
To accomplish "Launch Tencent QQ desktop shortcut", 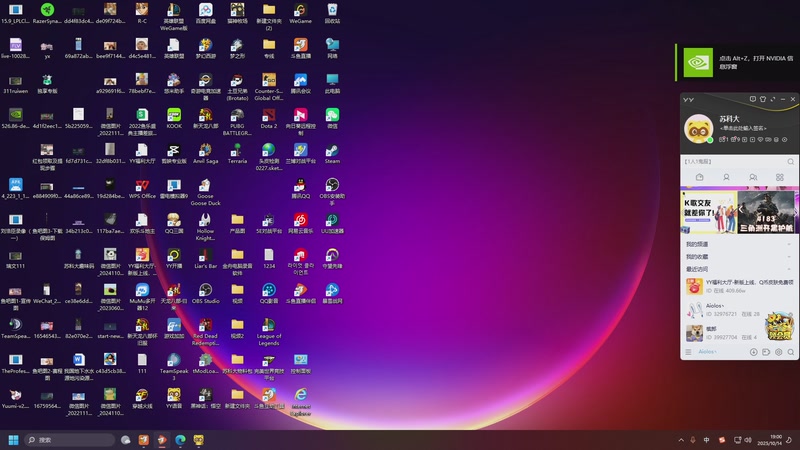I will click(301, 188).
